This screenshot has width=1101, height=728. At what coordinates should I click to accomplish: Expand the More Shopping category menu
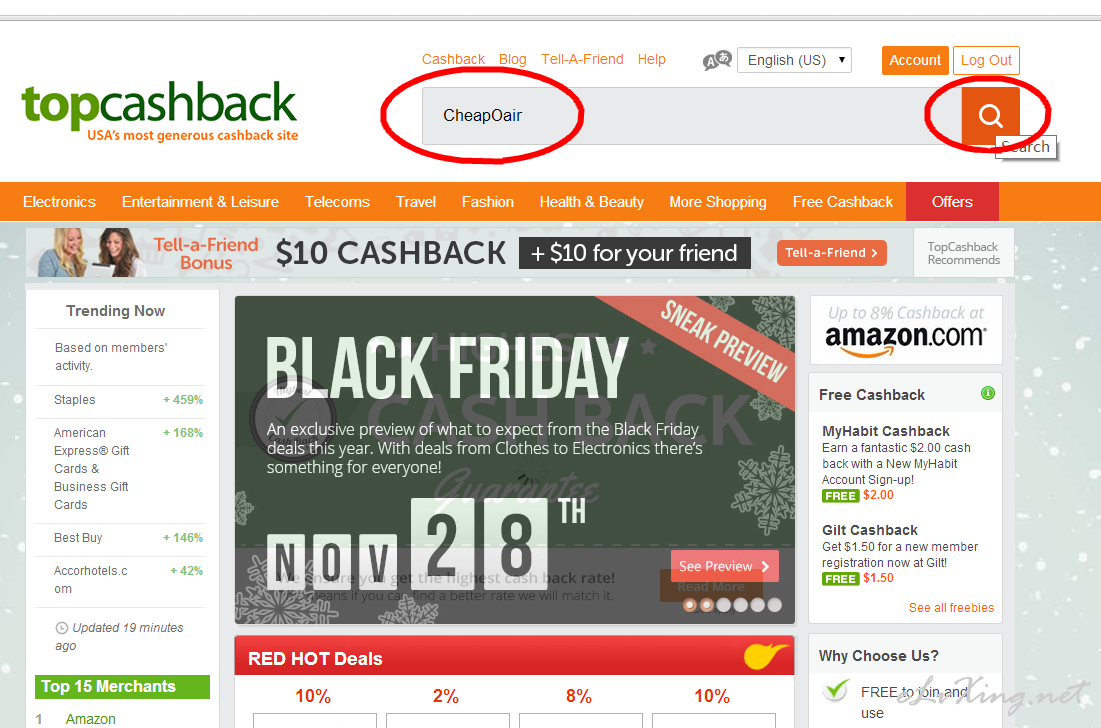718,202
